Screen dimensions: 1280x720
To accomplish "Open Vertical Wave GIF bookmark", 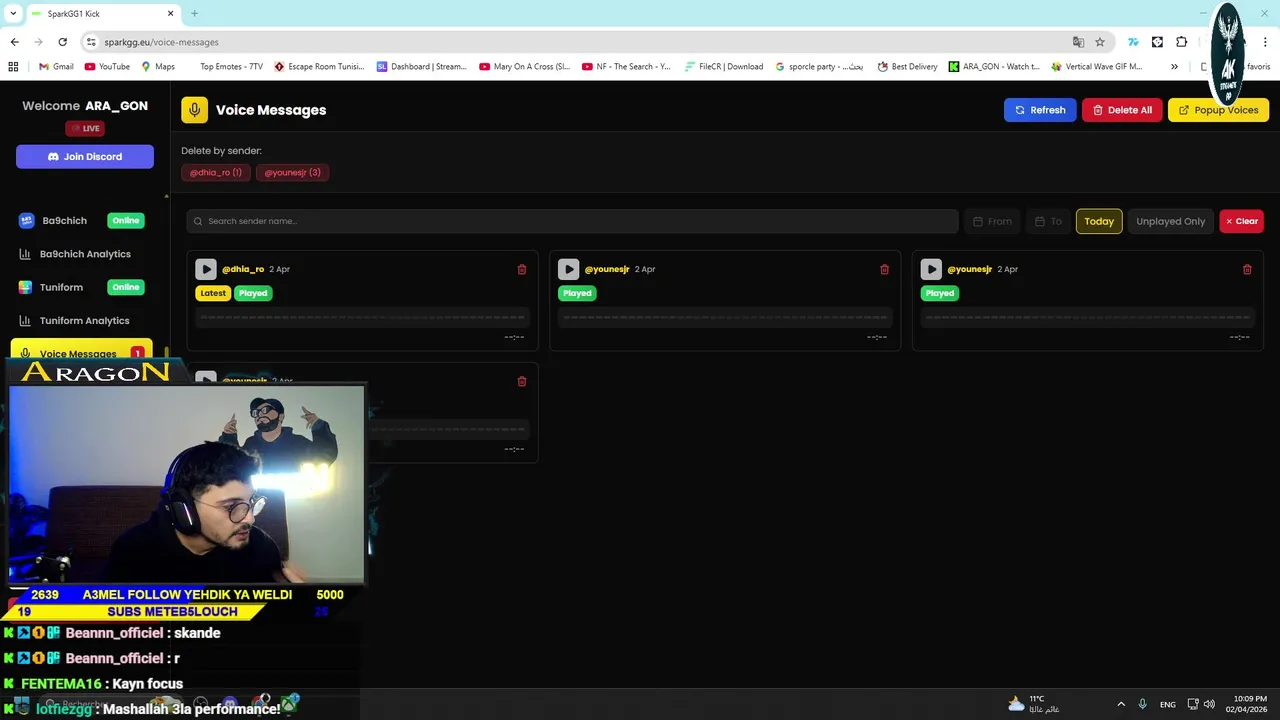I will [x=1097, y=67].
